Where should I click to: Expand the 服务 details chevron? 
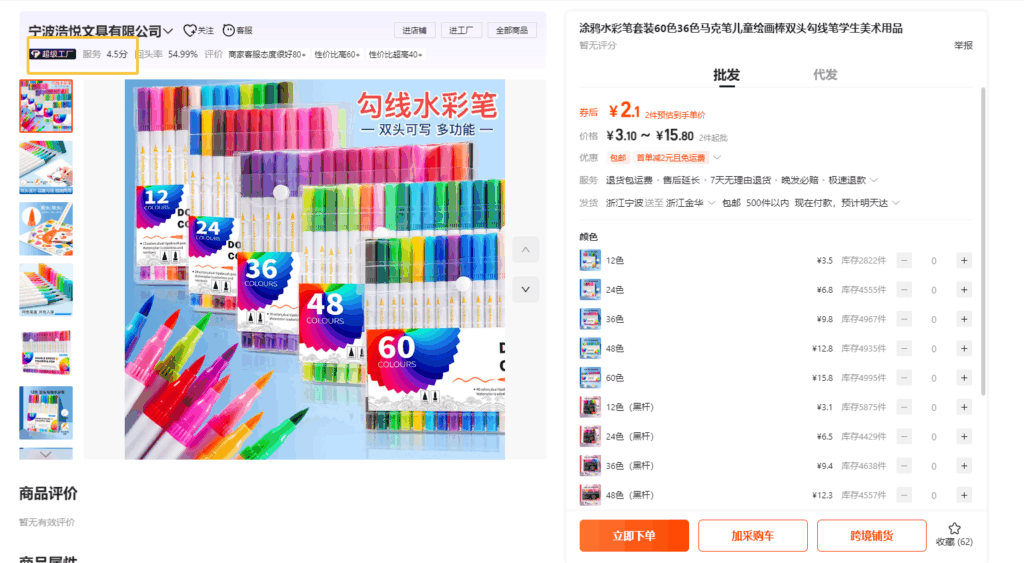(x=874, y=180)
